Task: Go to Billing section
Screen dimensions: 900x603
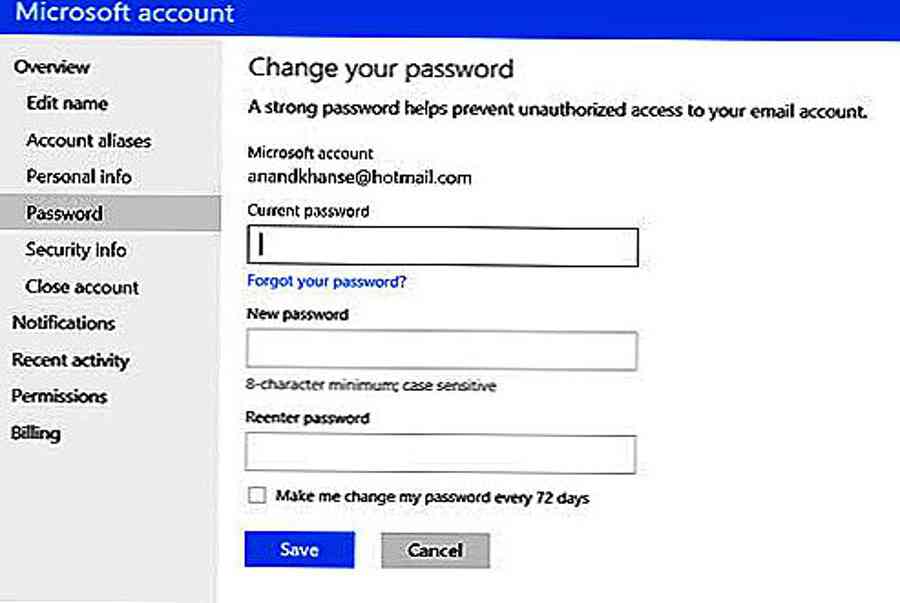Action: pyautogui.click(x=36, y=433)
